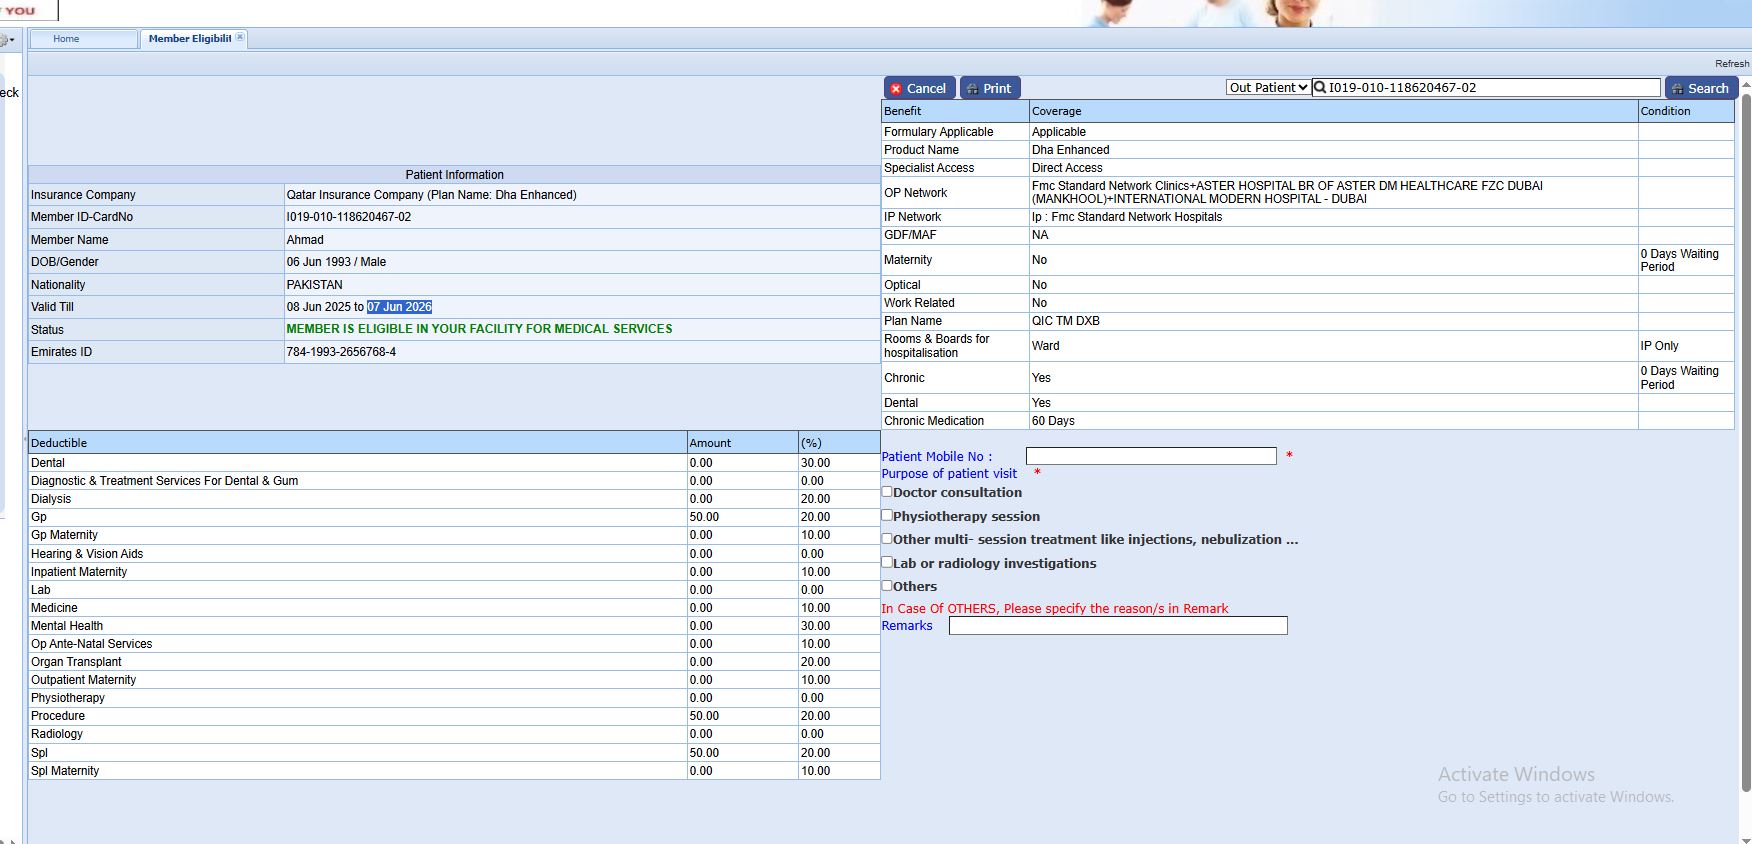Image resolution: width=1752 pixels, height=844 pixels.
Task: Click the member ID search field
Action: coord(1492,87)
